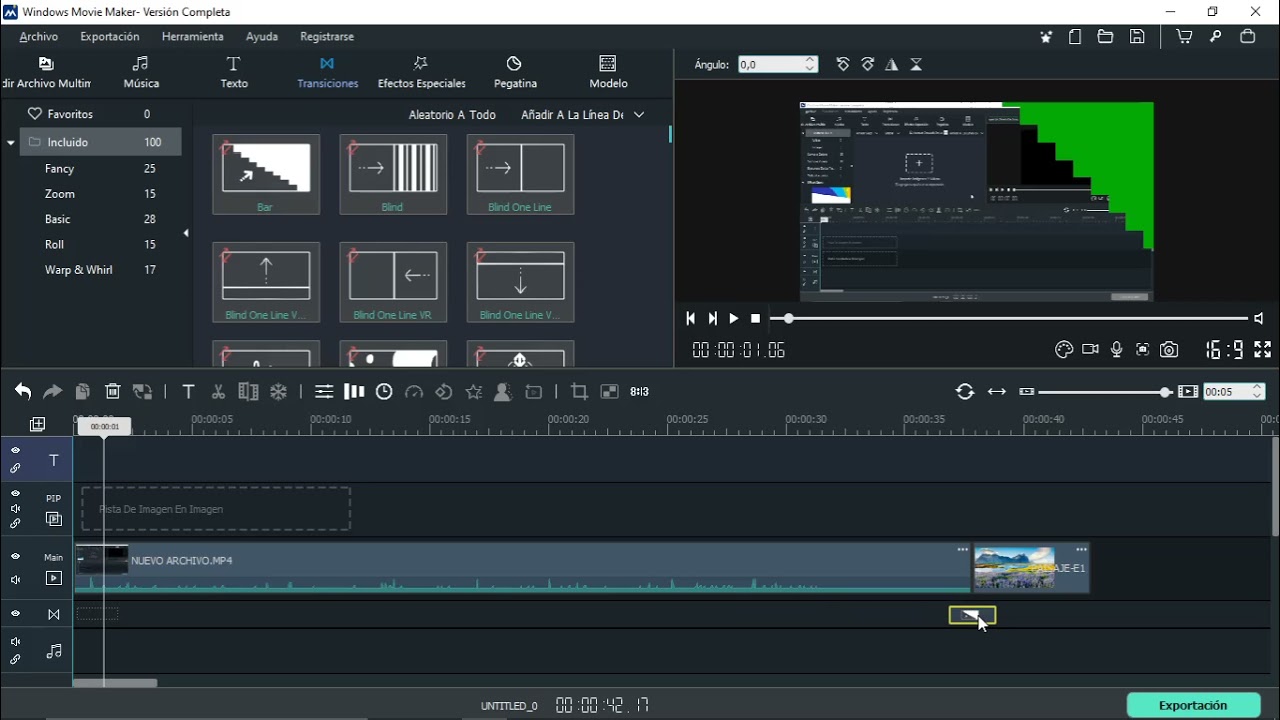Screen dimensions: 1280x720
Task: Switch to the Música tab
Action: click(x=141, y=73)
